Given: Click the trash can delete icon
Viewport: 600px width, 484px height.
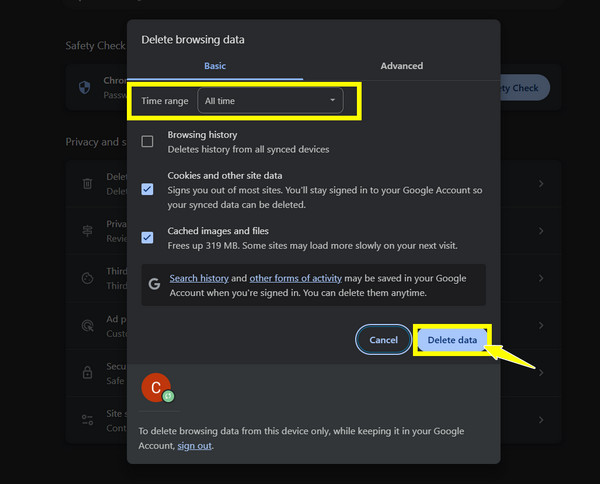Looking at the screenshot, I should [x=87, y=183].
